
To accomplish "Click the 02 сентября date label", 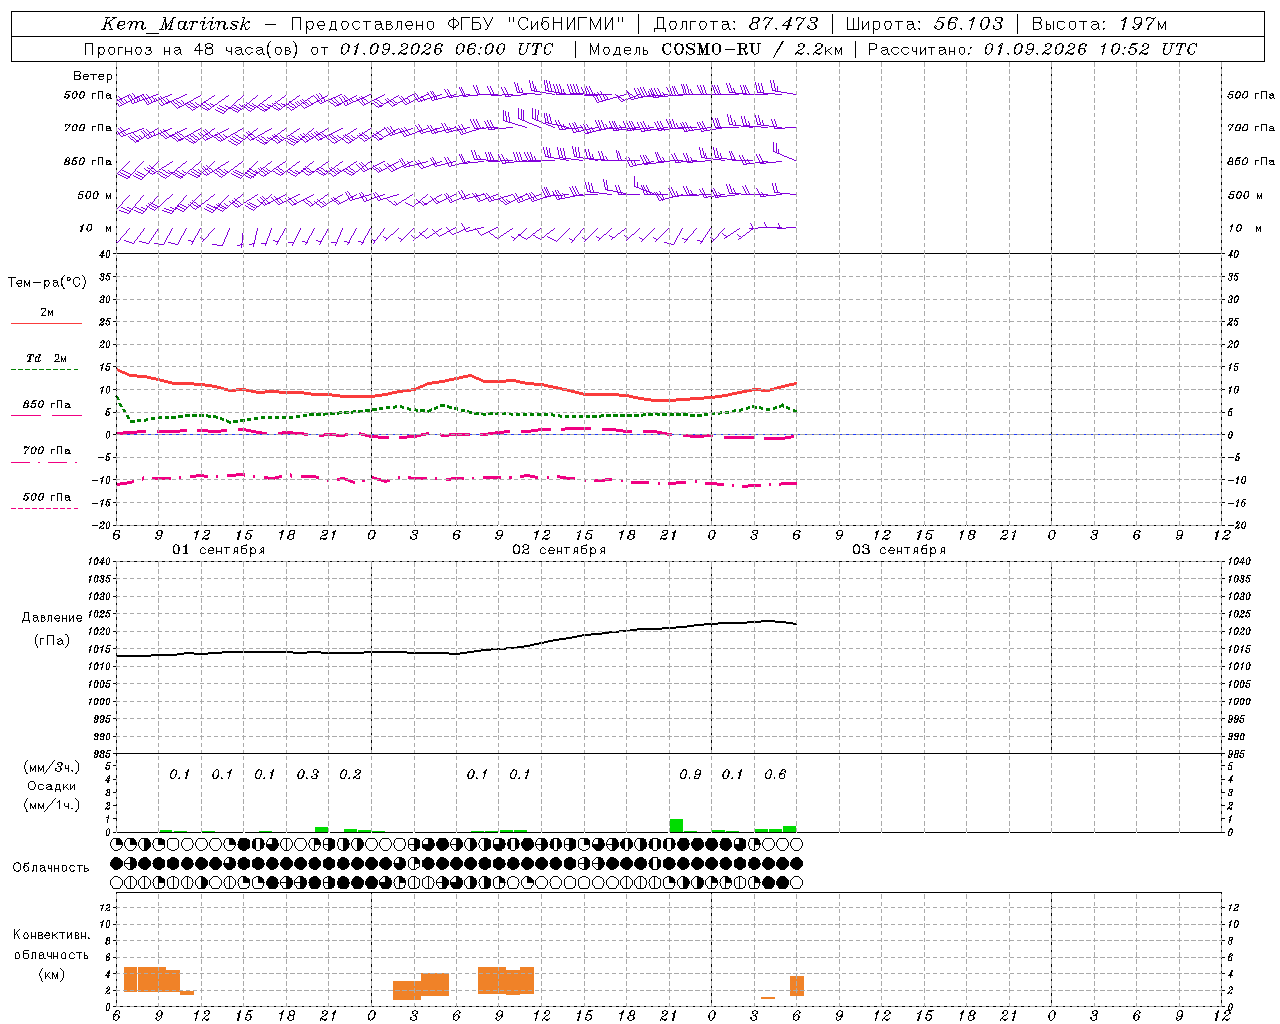I will pos(559,550).
